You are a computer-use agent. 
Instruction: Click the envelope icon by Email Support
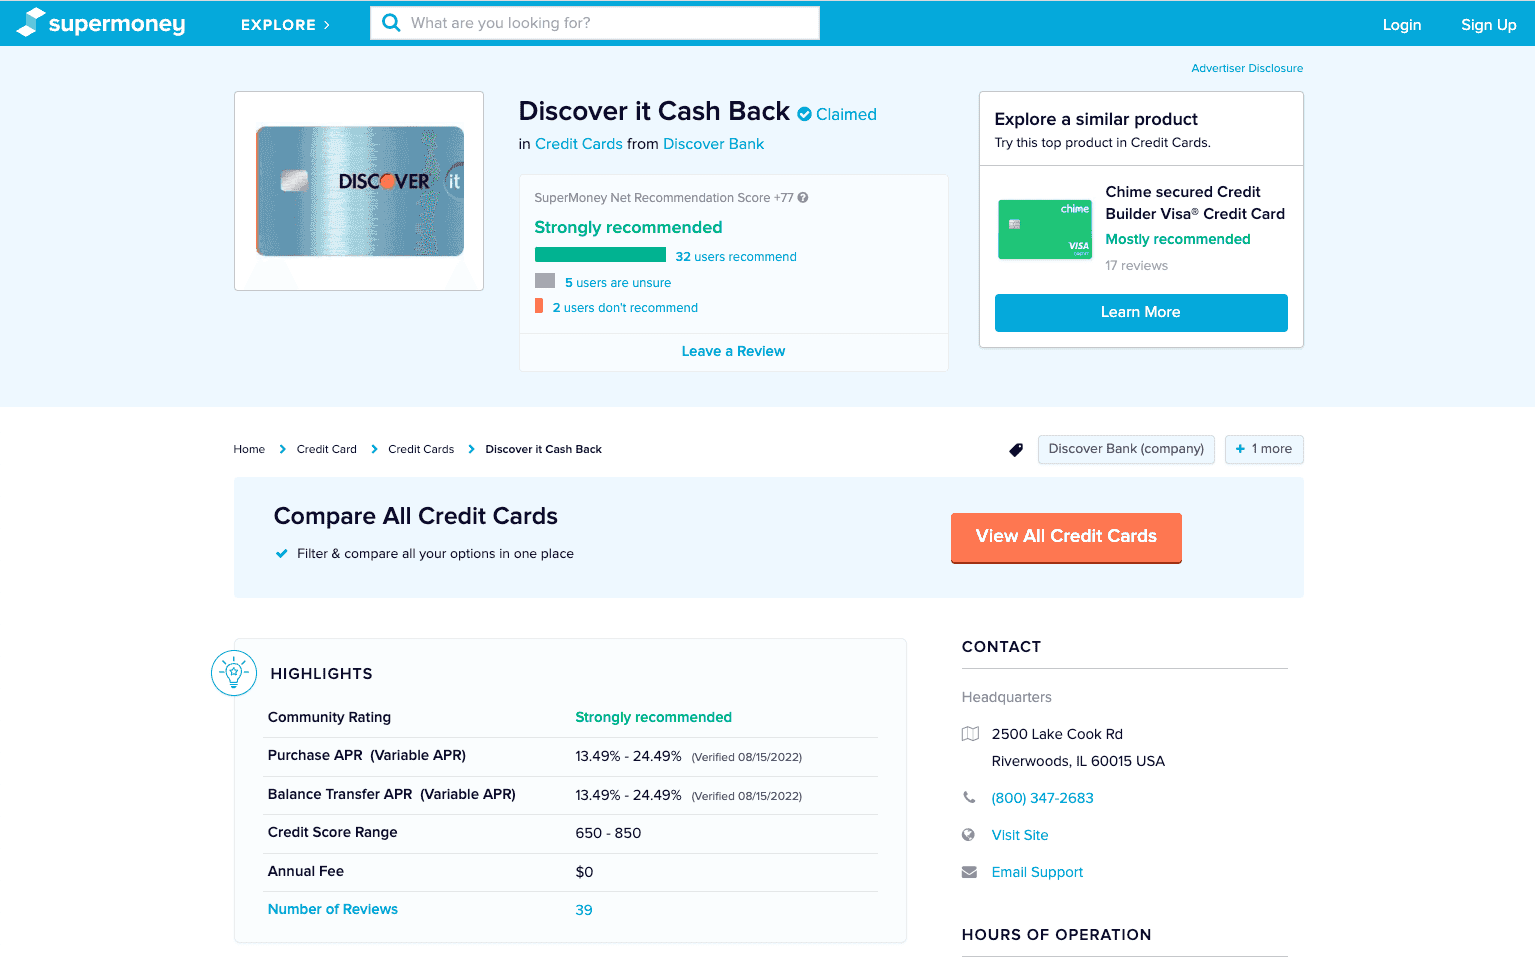pyautogui.click(x=969, y=872)
